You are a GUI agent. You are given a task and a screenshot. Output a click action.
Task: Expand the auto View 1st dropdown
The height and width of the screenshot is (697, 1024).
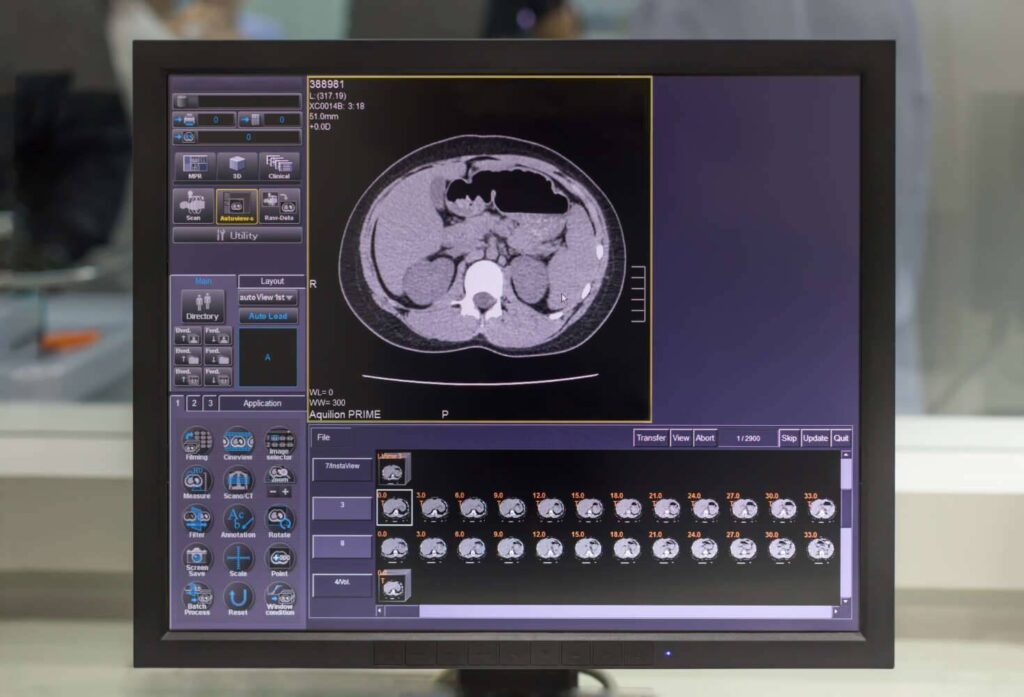268,298
